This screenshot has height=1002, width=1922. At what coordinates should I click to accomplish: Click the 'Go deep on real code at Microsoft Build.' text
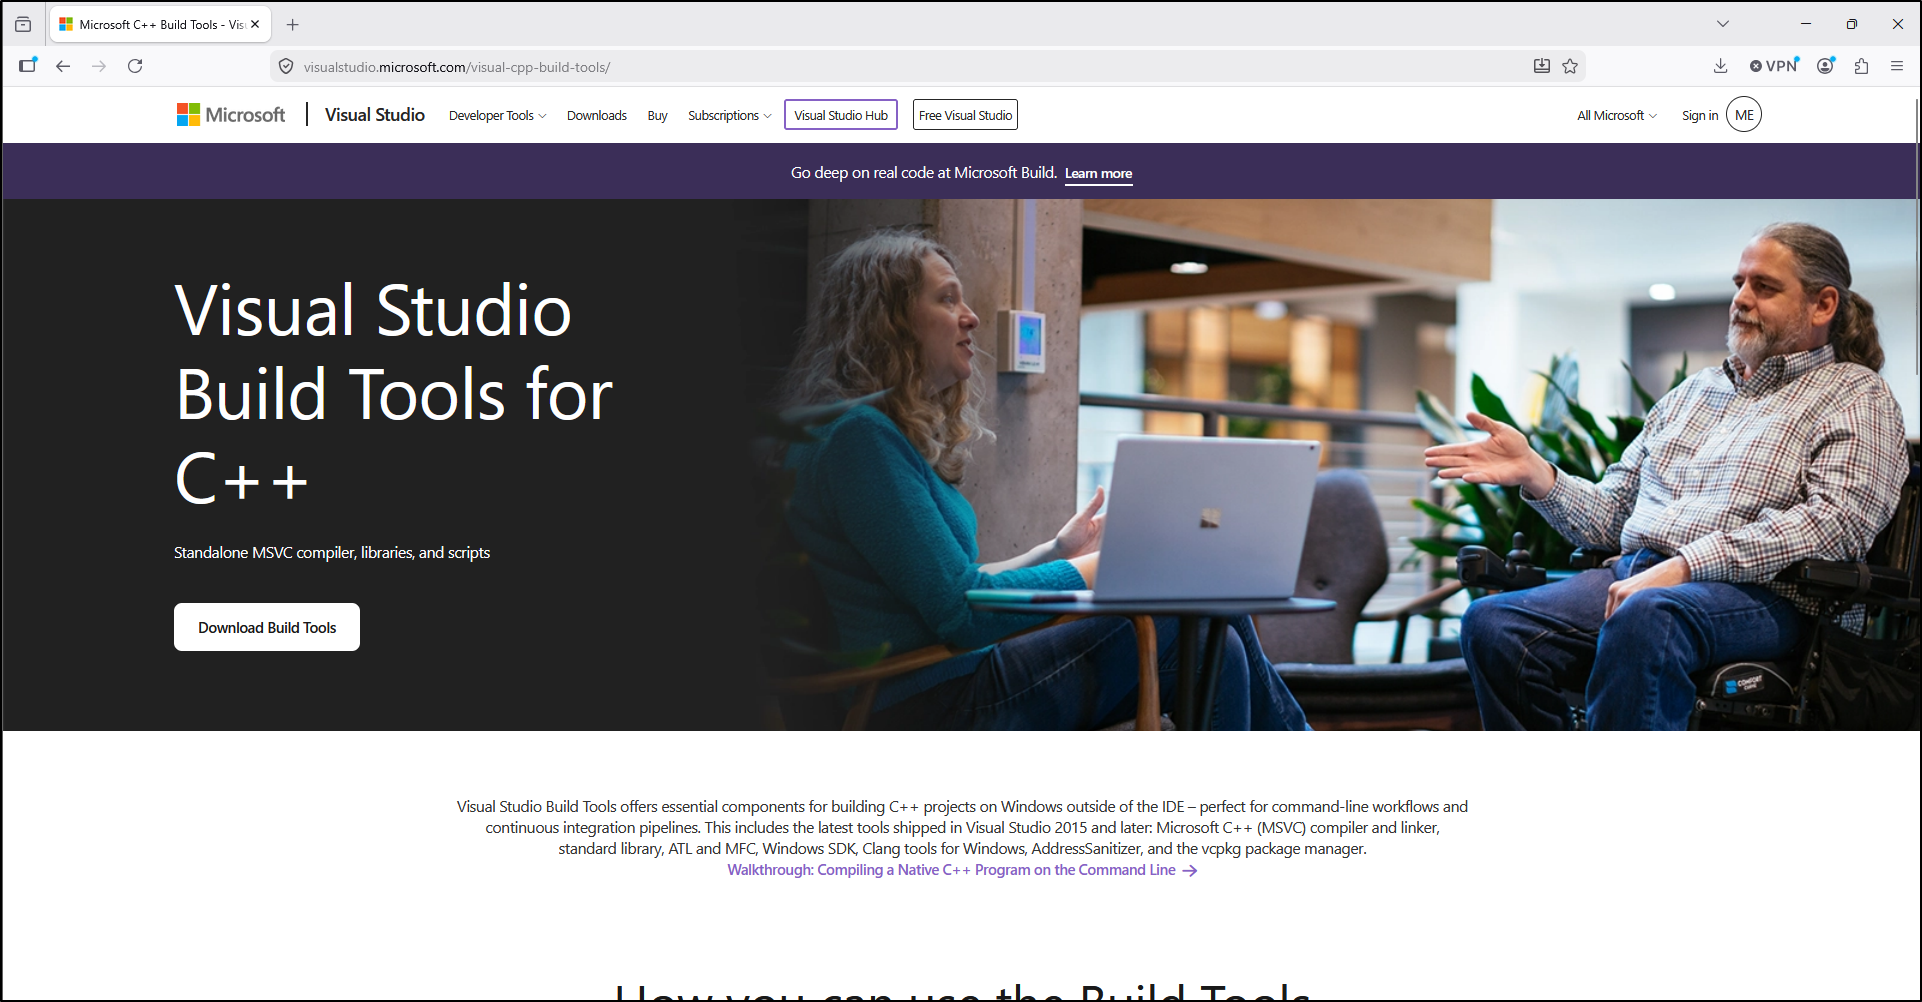(x=924, y=173)
